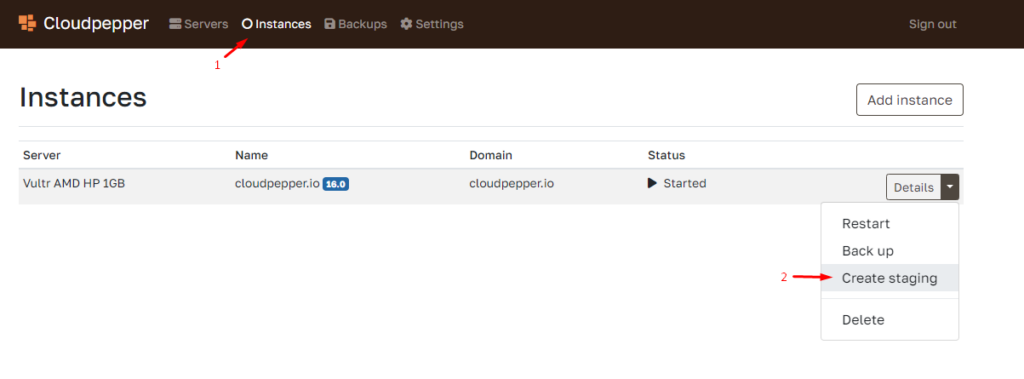
Task: Select the Create staging menu entry
Action: point(889,278)
